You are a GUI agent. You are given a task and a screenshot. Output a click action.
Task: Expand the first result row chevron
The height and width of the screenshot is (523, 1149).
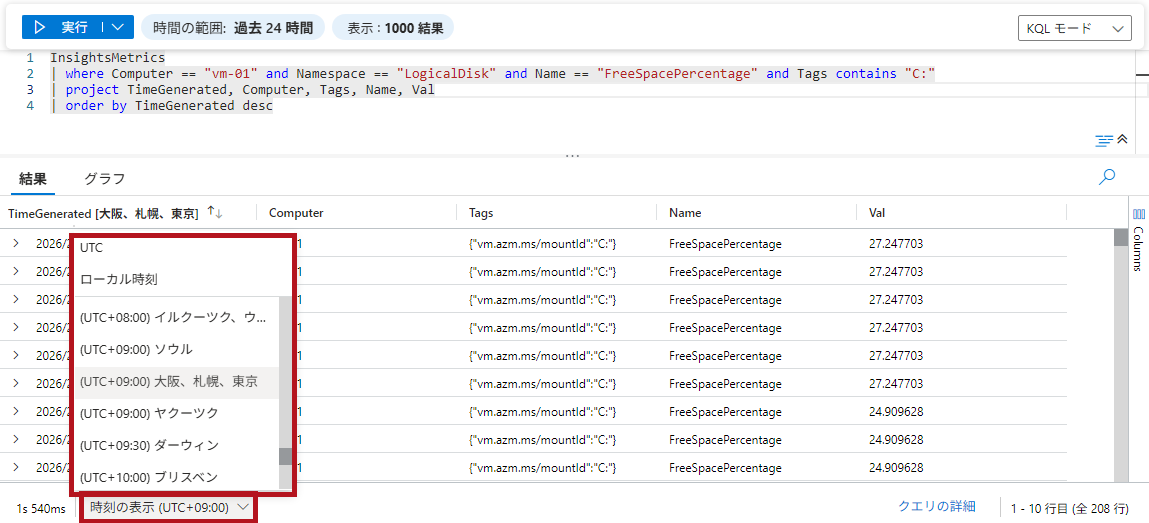16,243
